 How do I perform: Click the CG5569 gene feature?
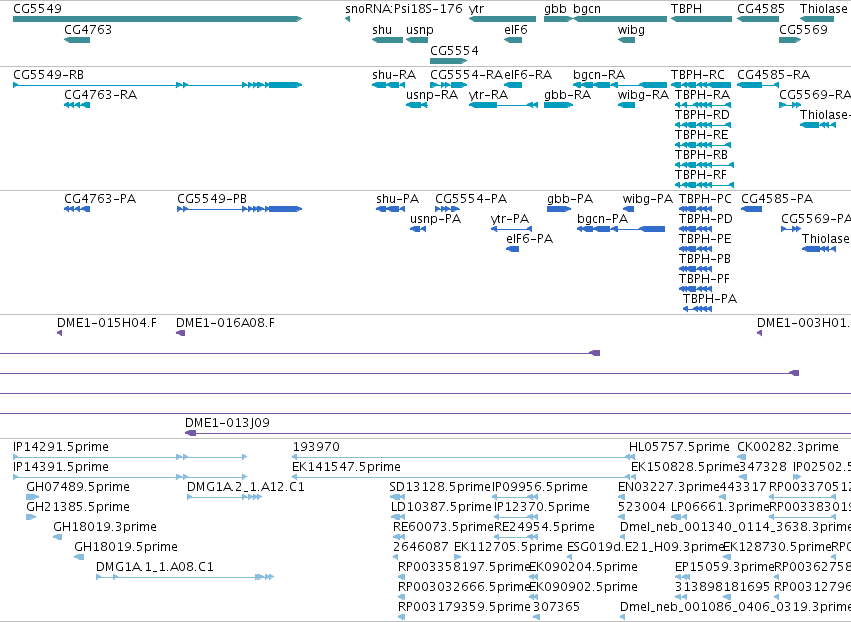[790, 40]
